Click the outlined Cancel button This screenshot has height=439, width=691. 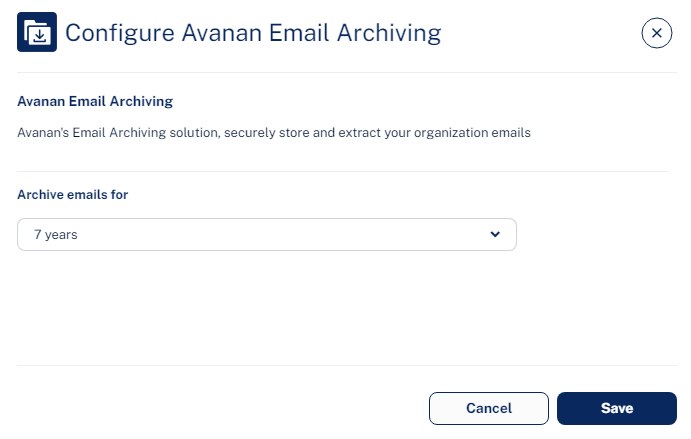coord(489,409)
